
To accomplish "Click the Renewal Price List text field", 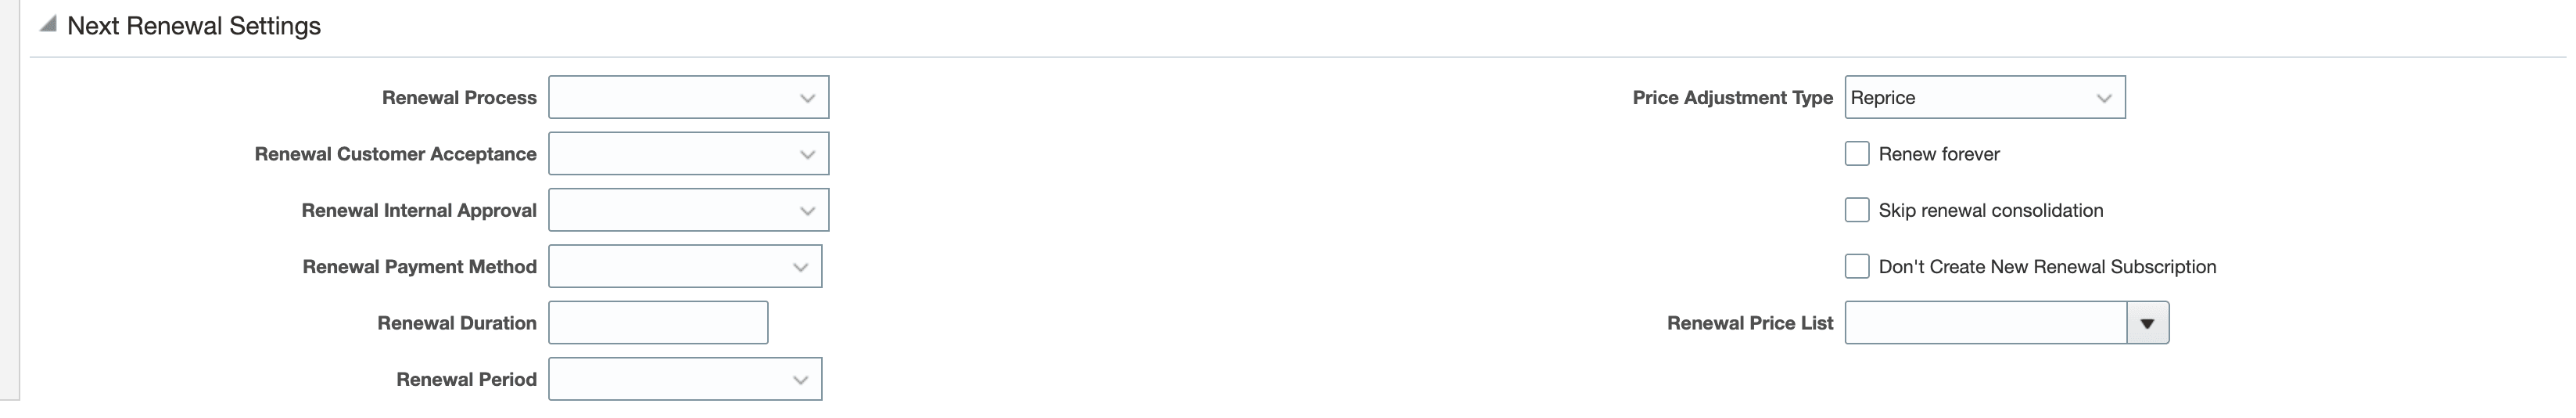I will [1985, 323].
